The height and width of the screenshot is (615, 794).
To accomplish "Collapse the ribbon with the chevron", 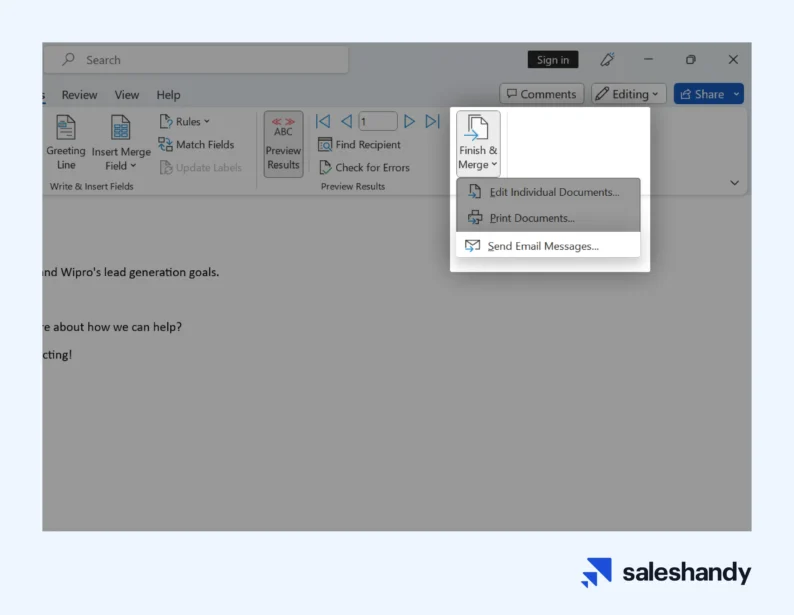I will click(x=734, y=183).
